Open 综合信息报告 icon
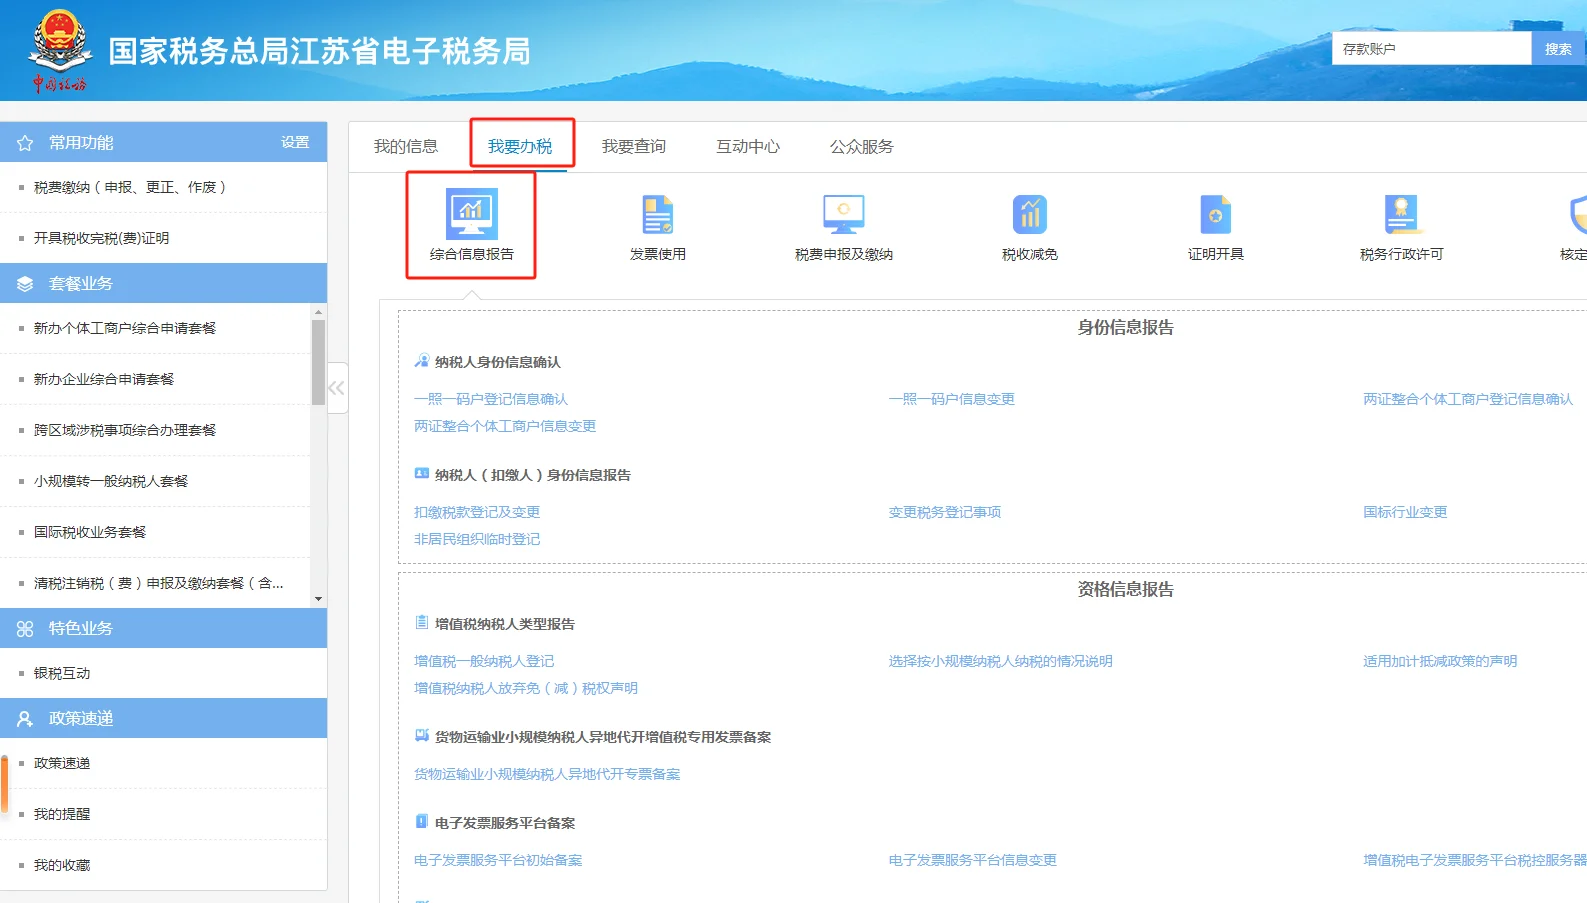The width and height of the screenshot is (1587, 903). (x=471, y=213)
